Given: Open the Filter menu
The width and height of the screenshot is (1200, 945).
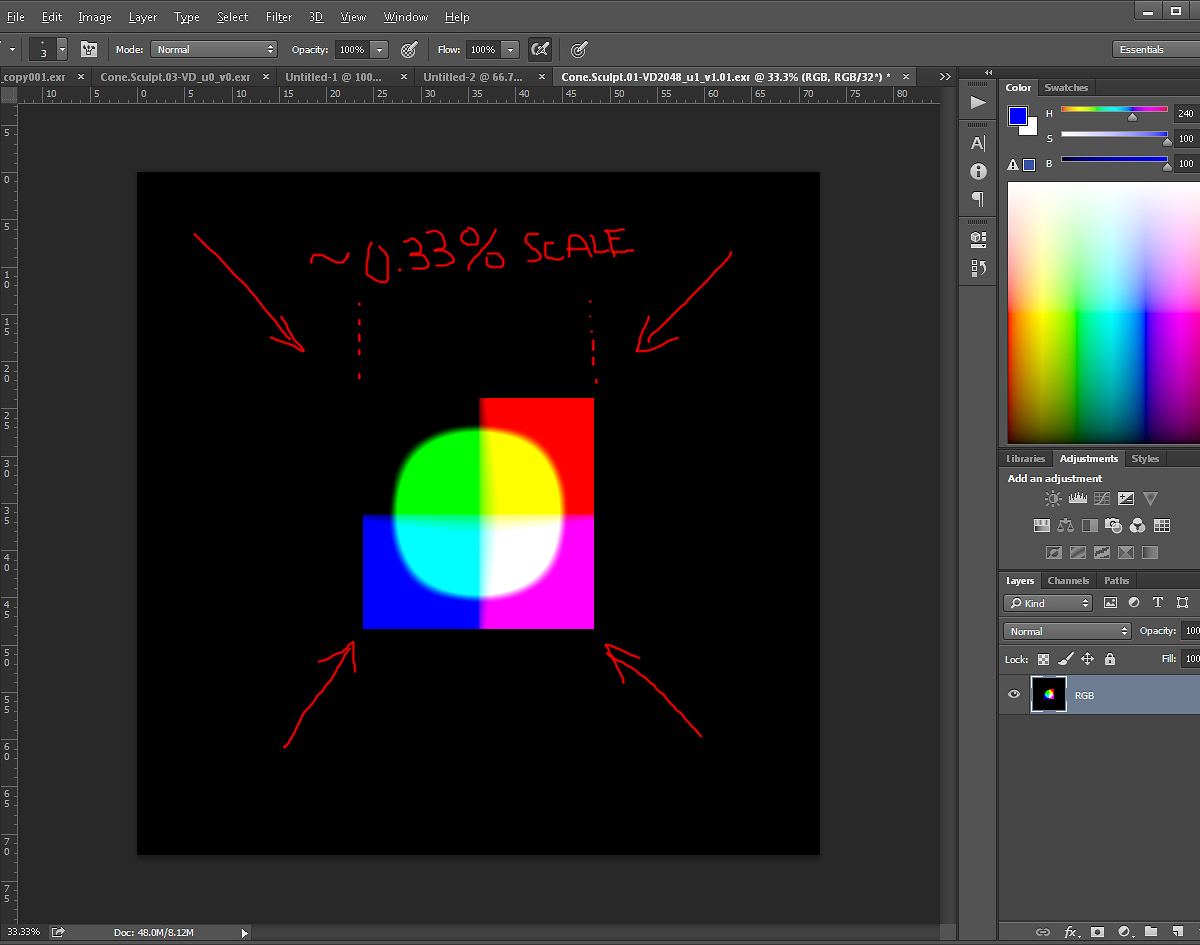Looking at the screenshot, I should (278, 16).
